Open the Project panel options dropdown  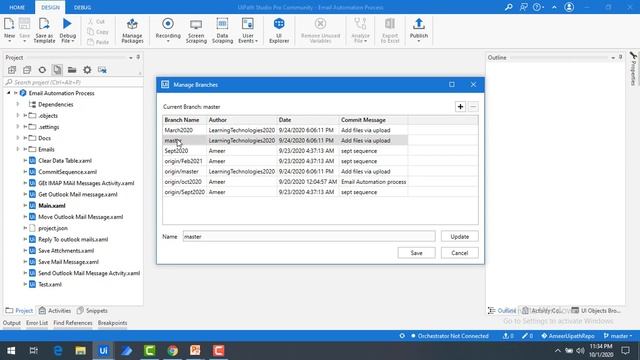pyautogui.click(x=131, y=58)
